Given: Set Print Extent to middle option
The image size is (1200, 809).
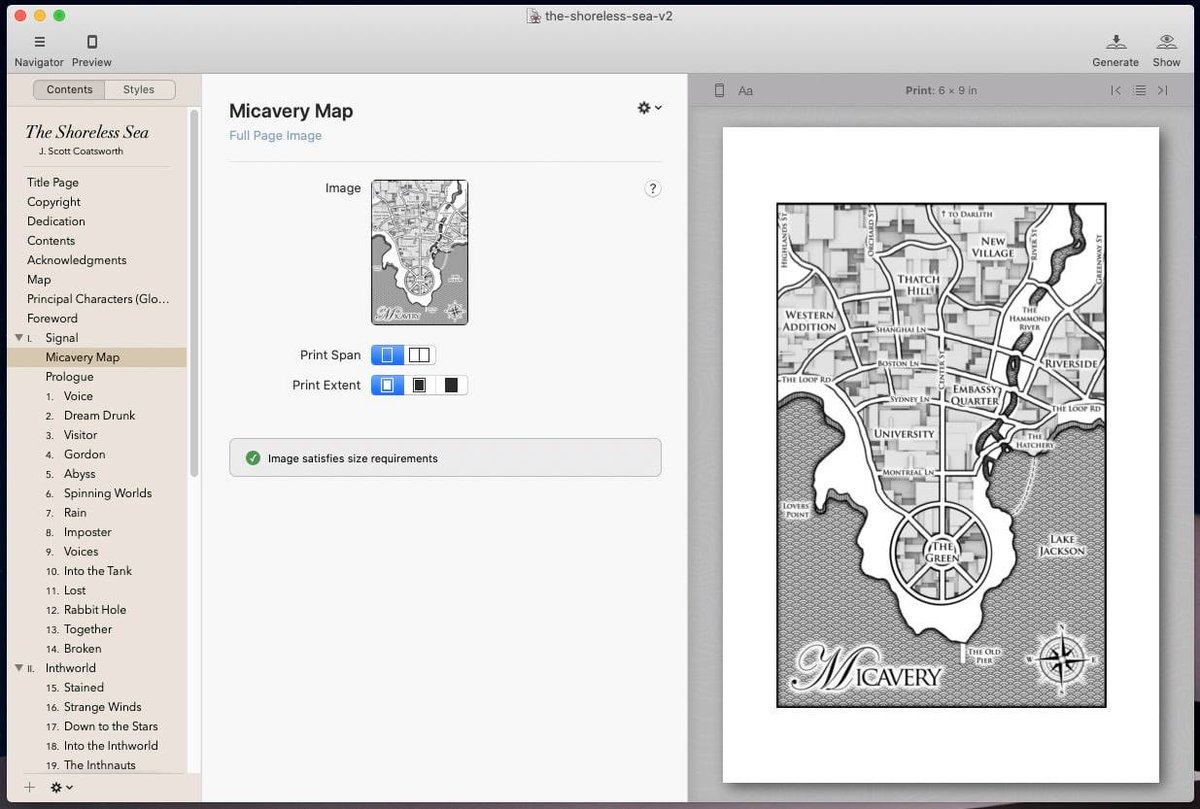Looking at the screenshot, I should tap(420, 385).
